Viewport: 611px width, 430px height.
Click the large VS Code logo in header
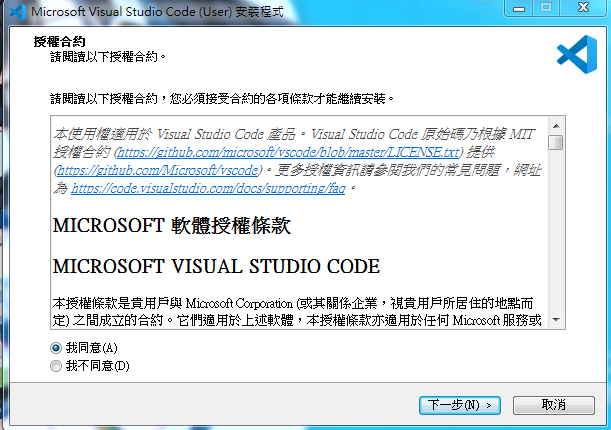coord(577,55)
